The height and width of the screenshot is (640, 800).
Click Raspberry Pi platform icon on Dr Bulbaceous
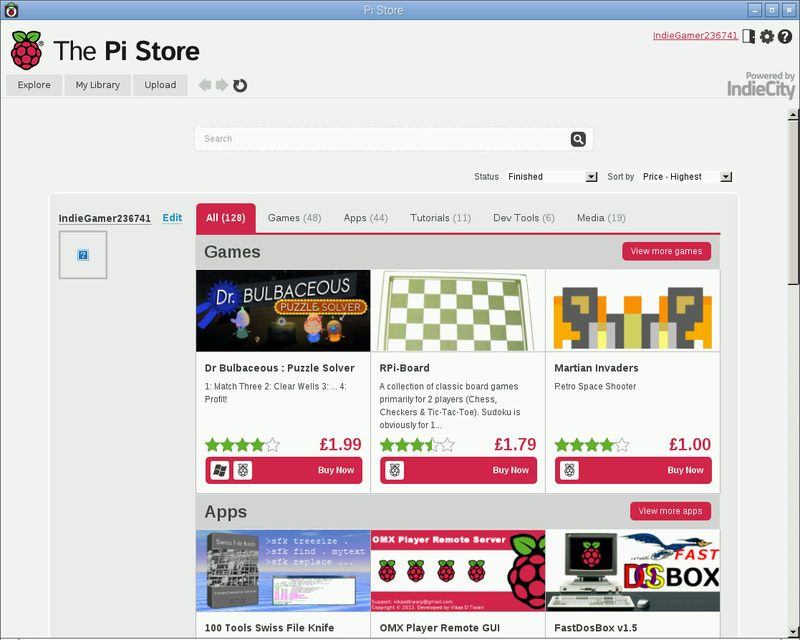click(x=243, y=470)
